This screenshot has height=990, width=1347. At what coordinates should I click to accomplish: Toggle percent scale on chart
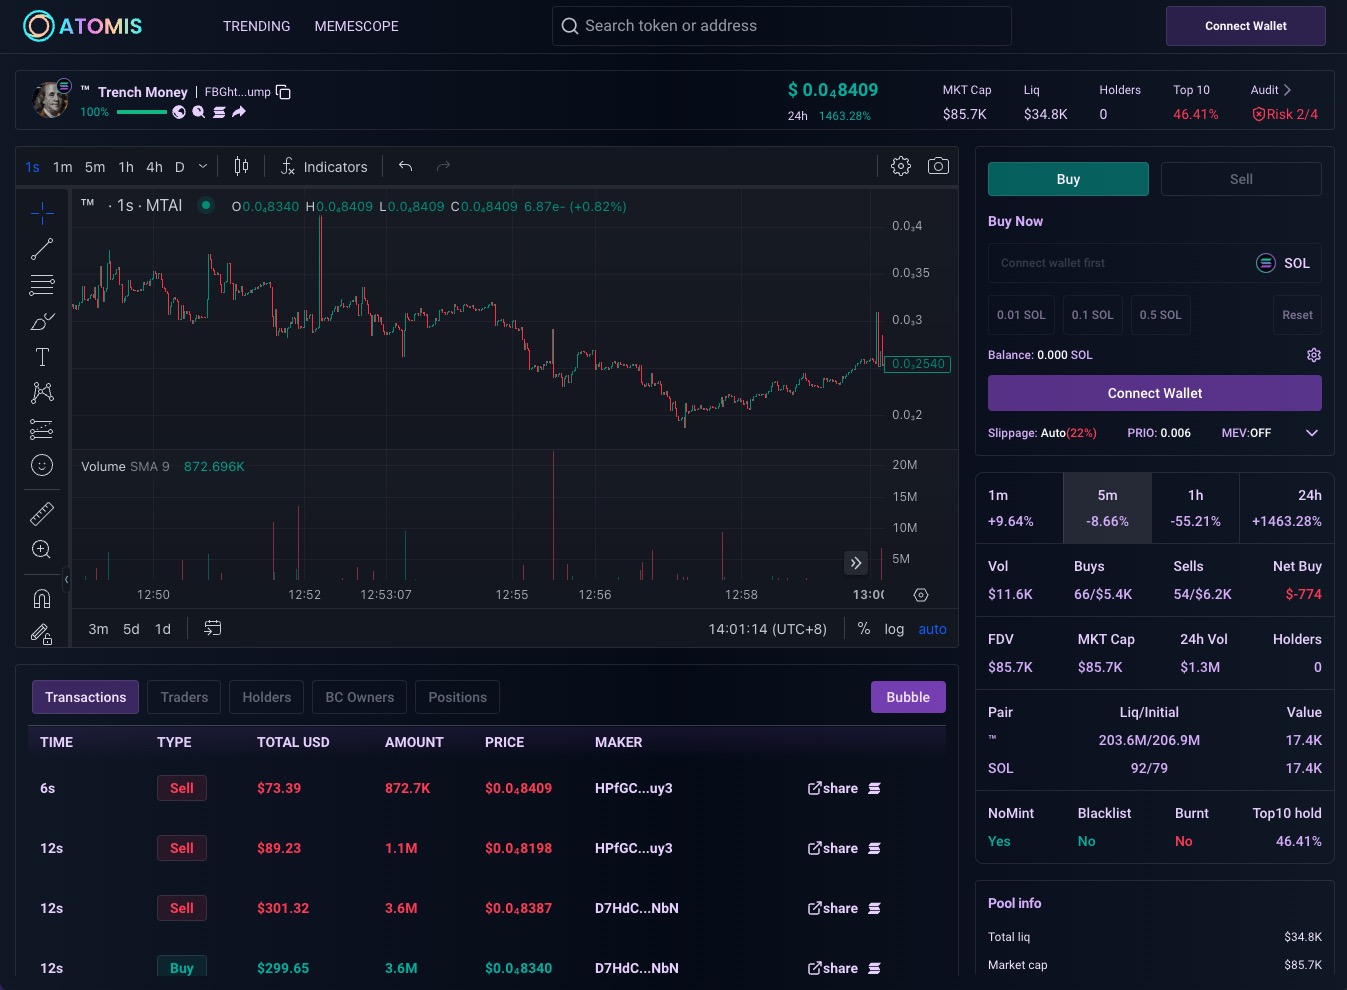(863, 629)
